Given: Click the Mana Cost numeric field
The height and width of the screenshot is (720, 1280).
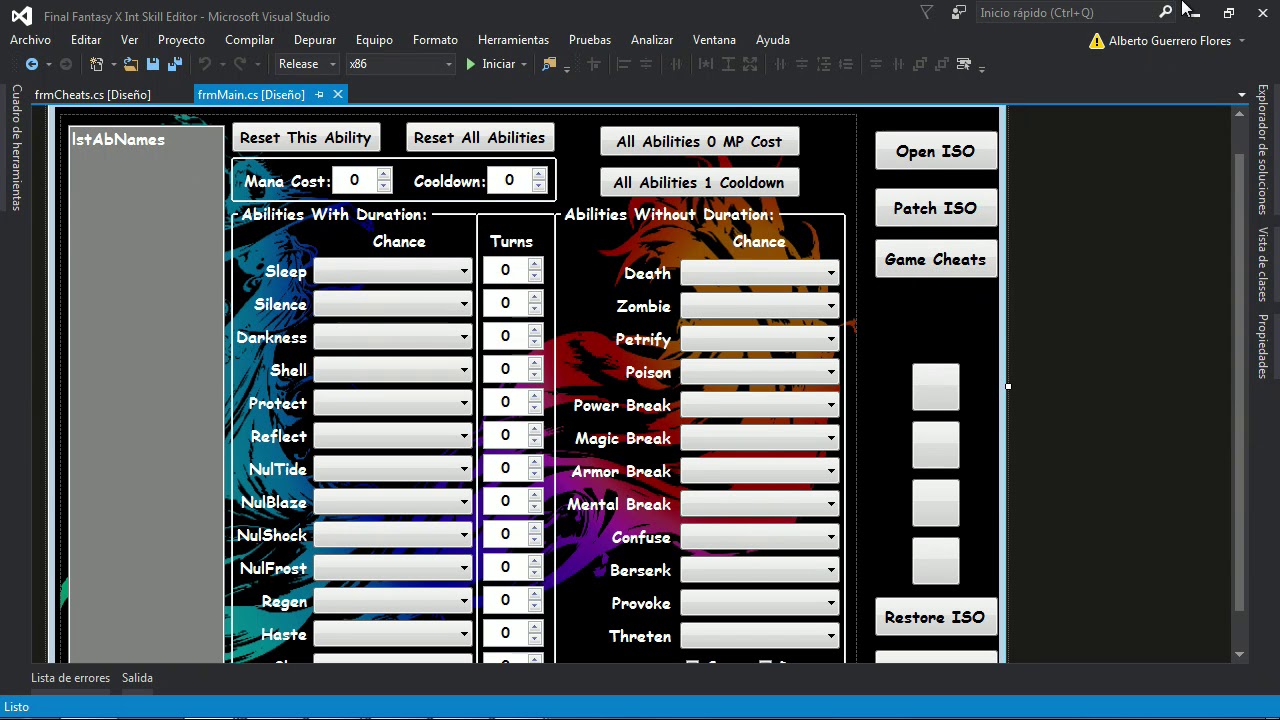Looking at the screenshot, I should (x=362, y=180).
